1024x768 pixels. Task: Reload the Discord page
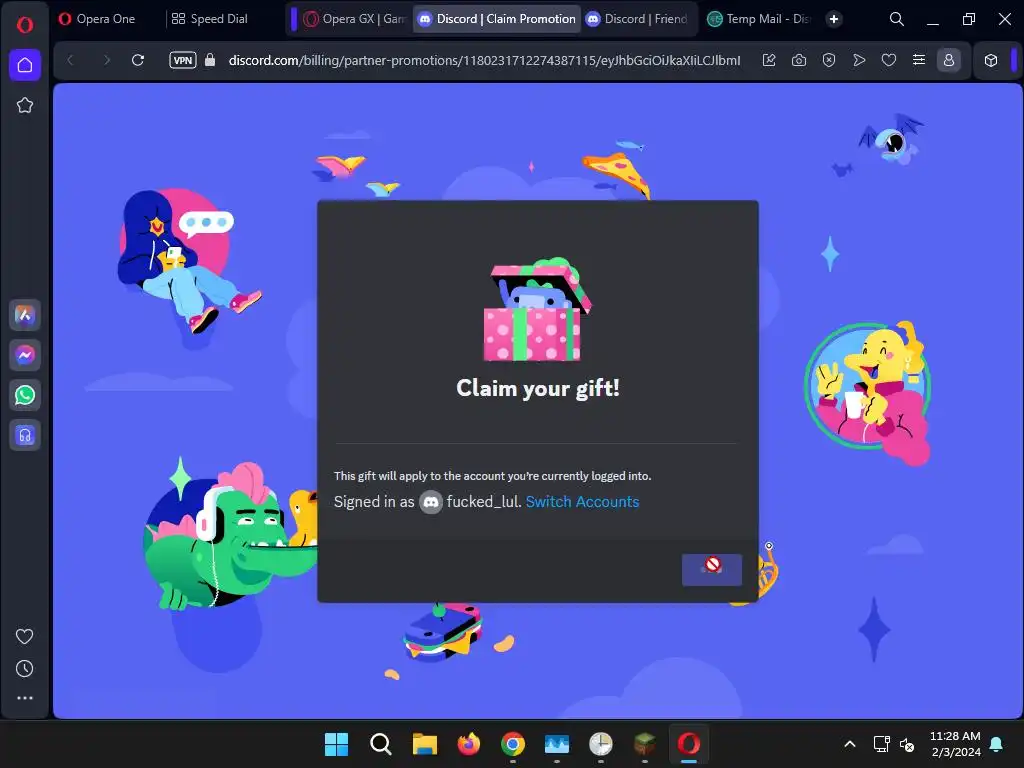pyautogui.click(x=138, y=60)
